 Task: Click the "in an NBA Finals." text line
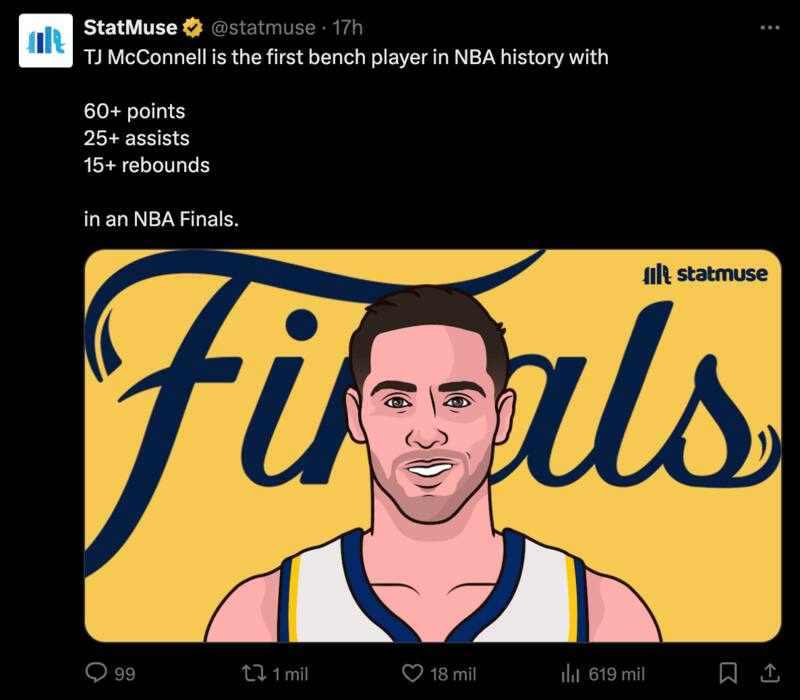(162, 220)
